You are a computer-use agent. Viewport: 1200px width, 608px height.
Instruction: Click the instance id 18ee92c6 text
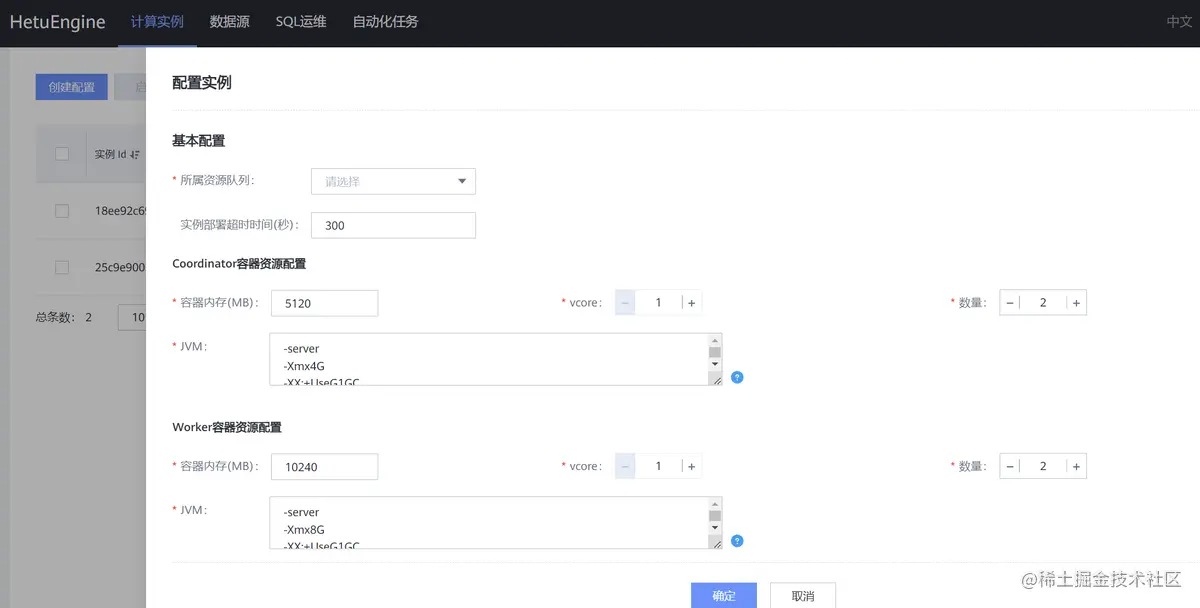point(120,211)
